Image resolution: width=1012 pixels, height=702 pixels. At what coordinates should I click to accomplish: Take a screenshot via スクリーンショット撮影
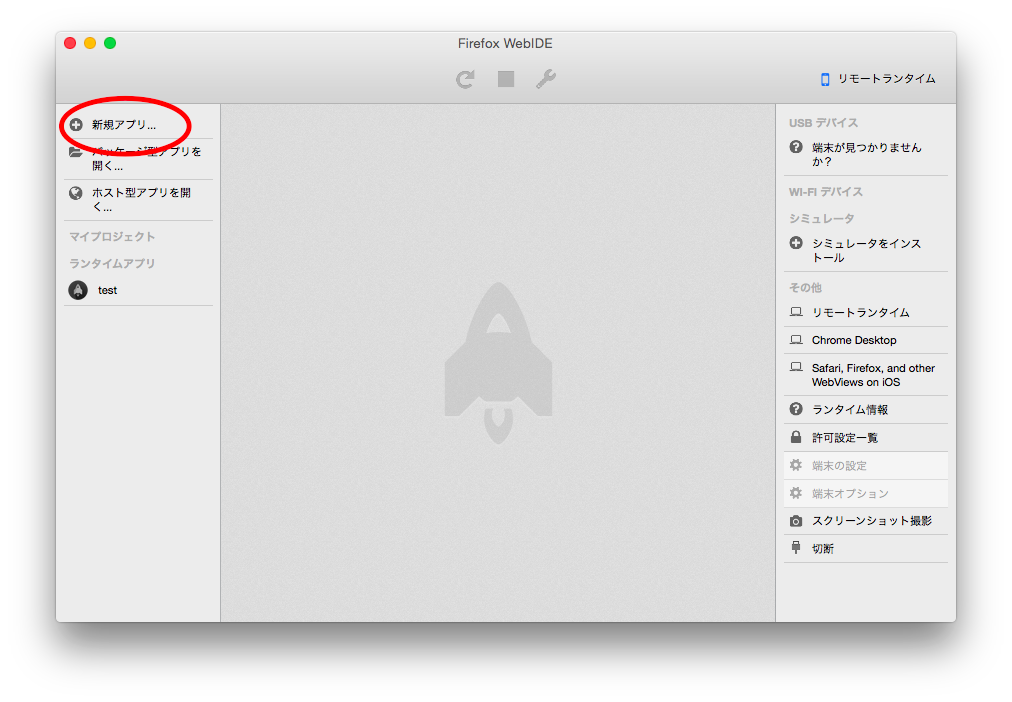[x=865, y=521]
